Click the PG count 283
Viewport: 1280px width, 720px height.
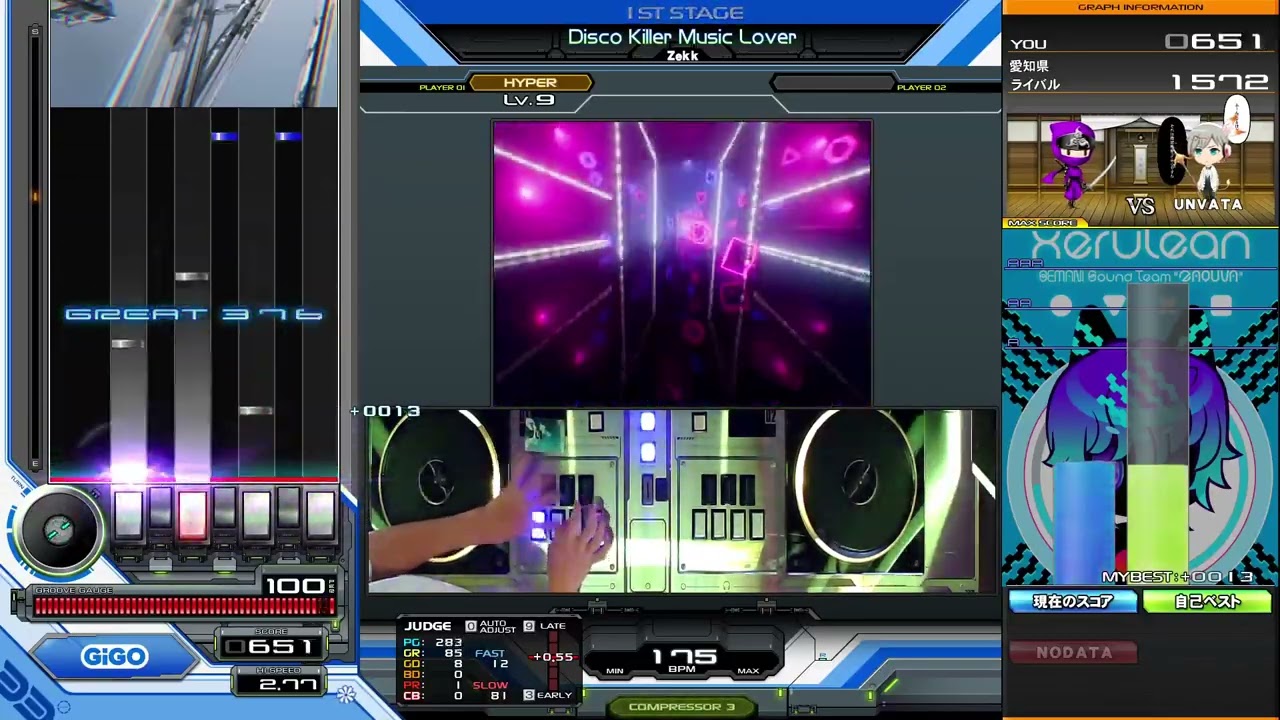click(x=449, y=642)
